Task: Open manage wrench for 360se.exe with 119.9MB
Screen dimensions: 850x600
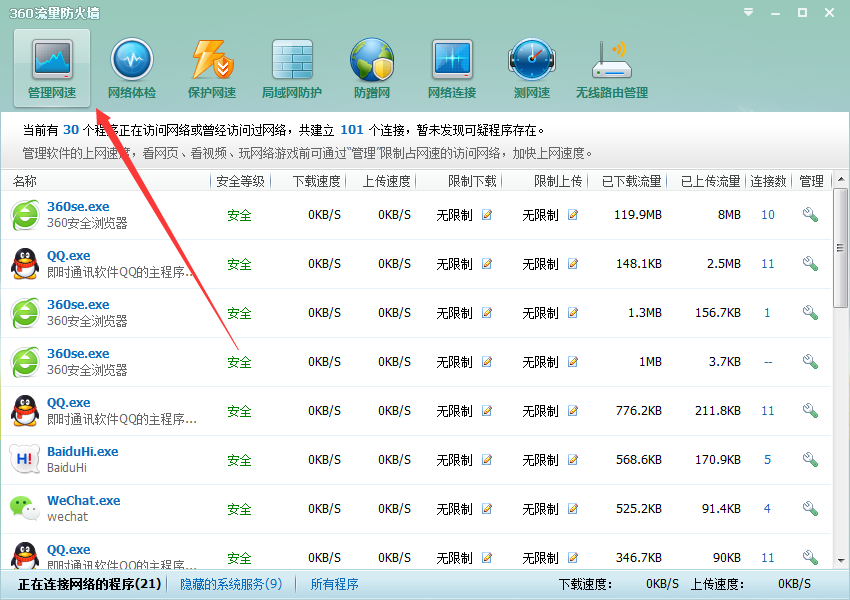Action: pyautogui.click(x=810, y=215)
